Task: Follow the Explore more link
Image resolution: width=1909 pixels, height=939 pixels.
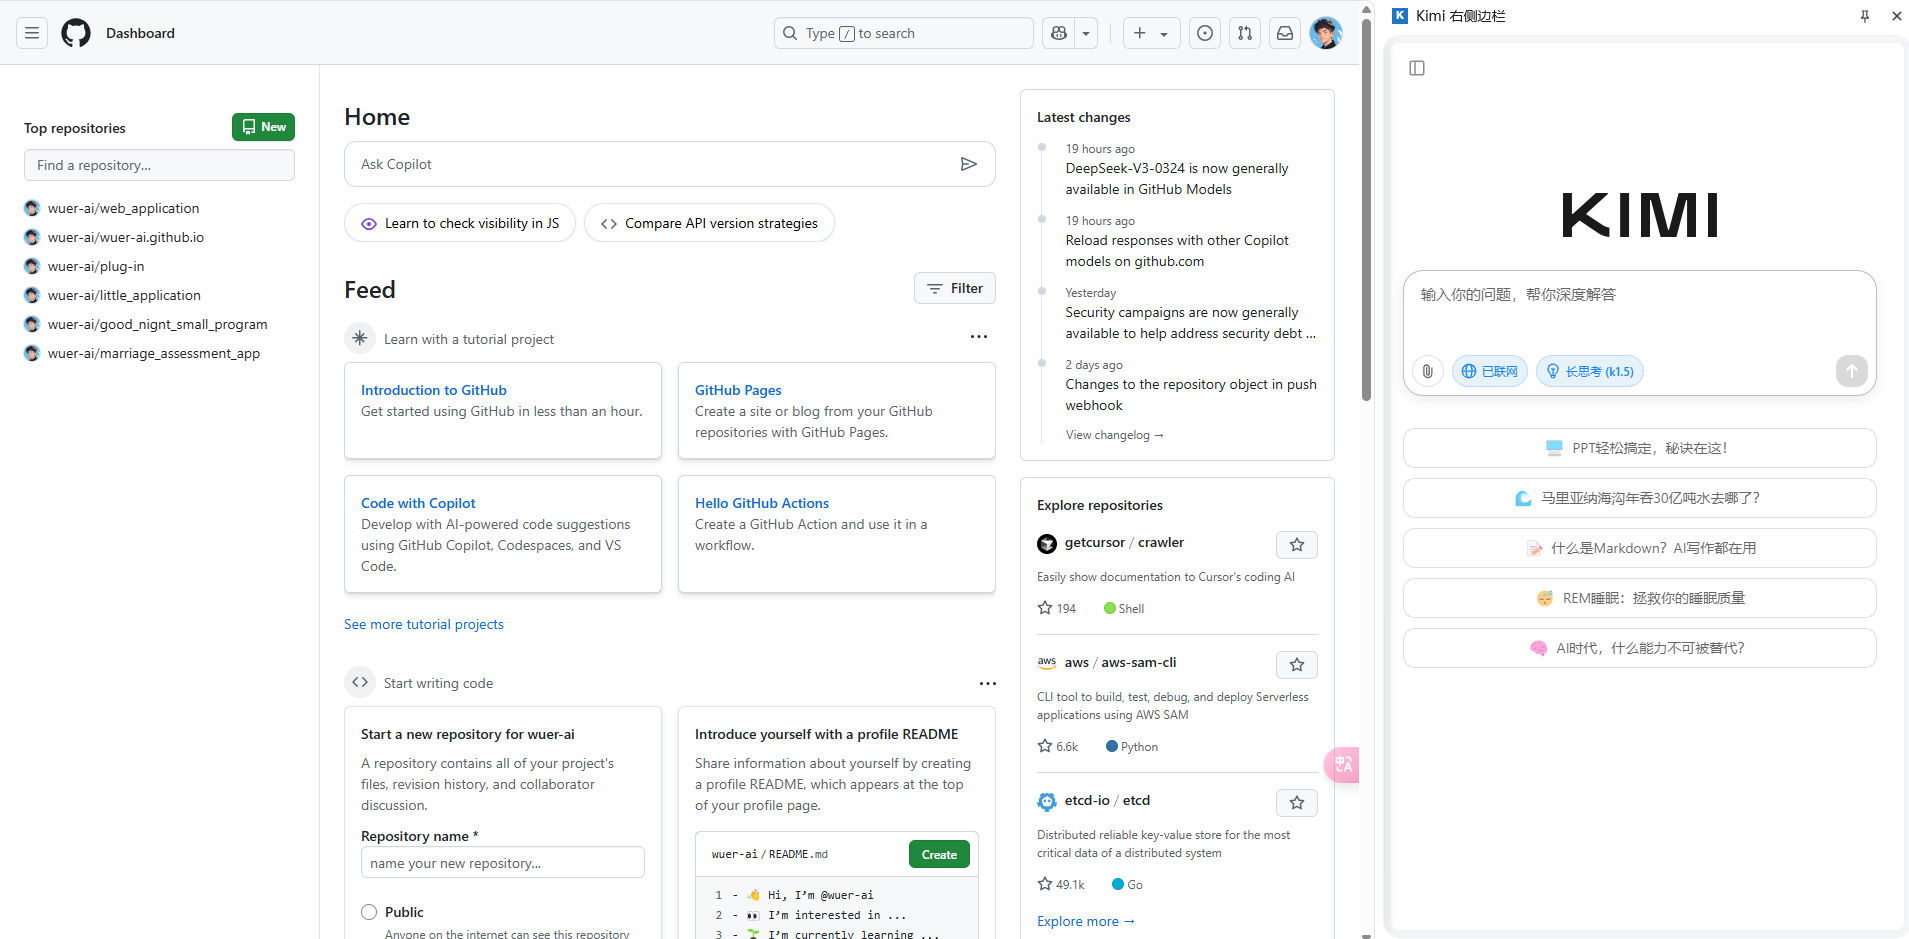Action: click(x=1085, y=921)
